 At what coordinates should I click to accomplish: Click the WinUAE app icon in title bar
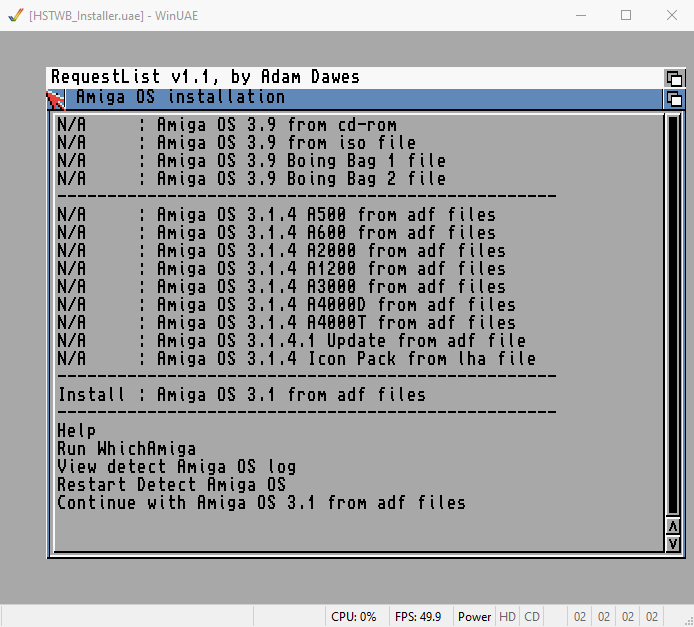pyautogui.click(x=15, y=15)
